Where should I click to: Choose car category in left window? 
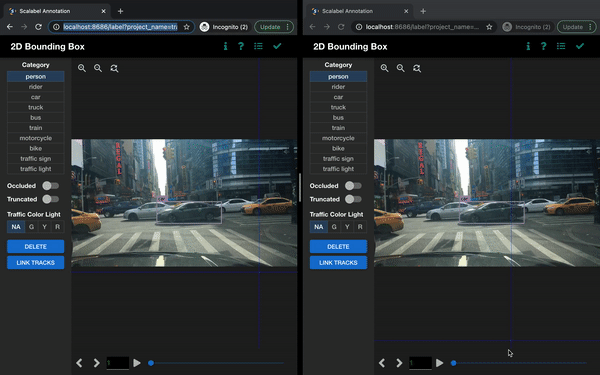coord(36,97)
